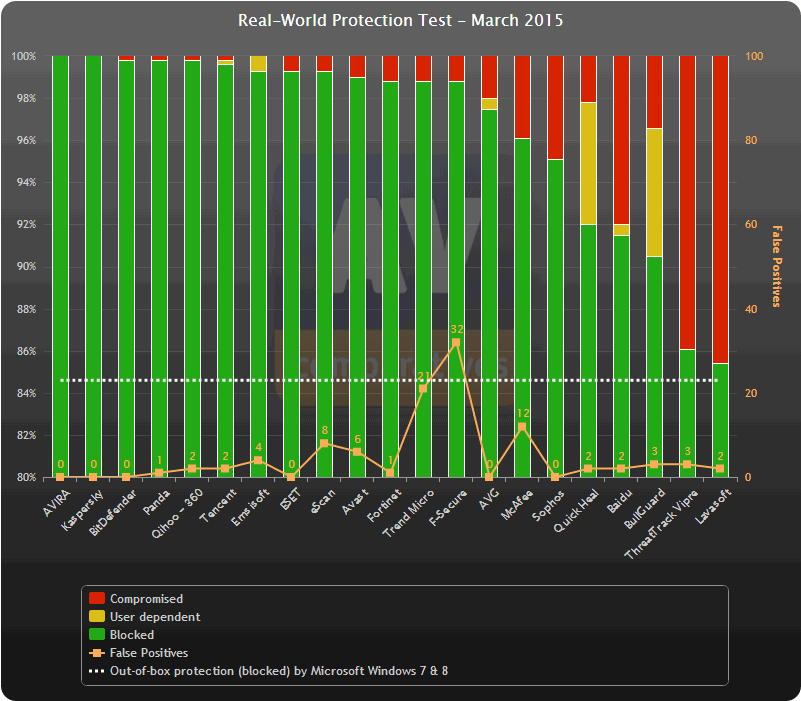Click the McAfee false positives point 12

point(522,427)
